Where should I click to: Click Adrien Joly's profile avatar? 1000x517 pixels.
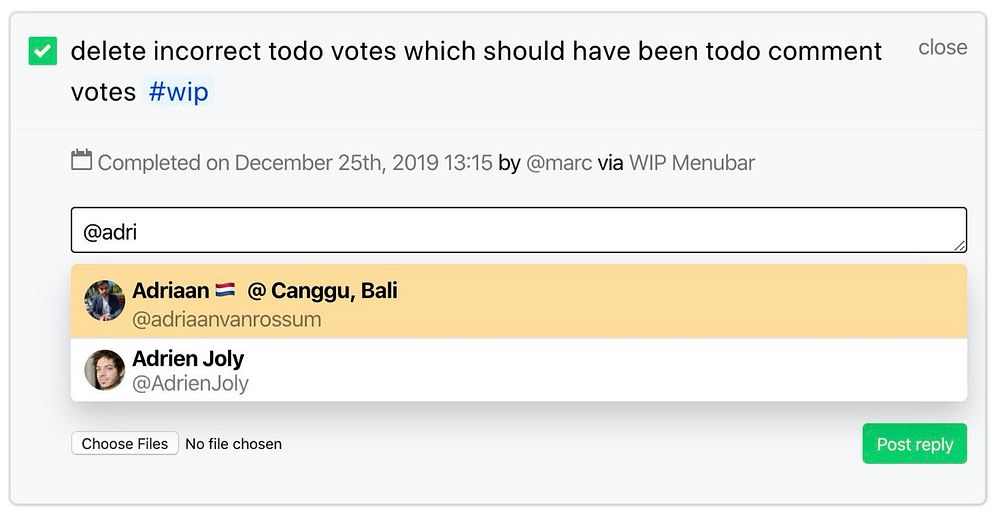[105, 370]
